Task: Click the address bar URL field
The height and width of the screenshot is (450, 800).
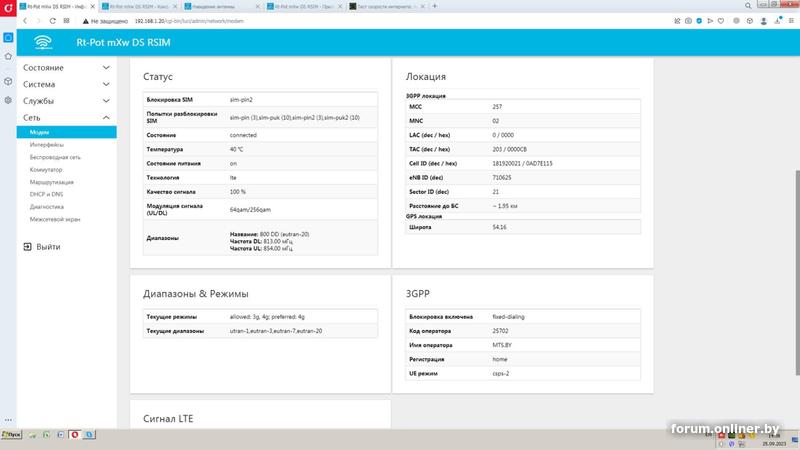Action: [x=189, y=21]
